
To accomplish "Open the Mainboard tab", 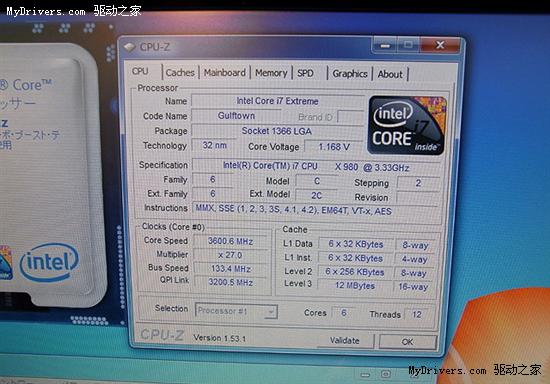I will point(224,73).
